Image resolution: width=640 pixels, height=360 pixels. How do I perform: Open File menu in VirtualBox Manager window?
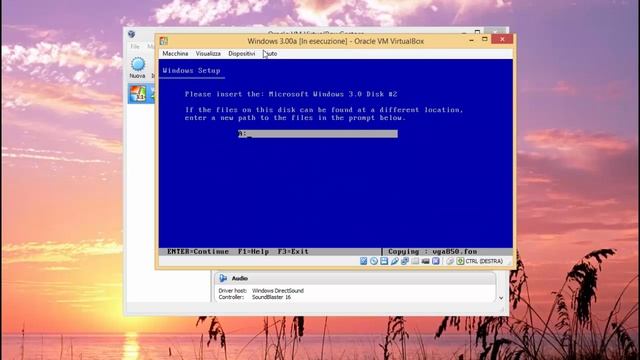click(135, 47)
